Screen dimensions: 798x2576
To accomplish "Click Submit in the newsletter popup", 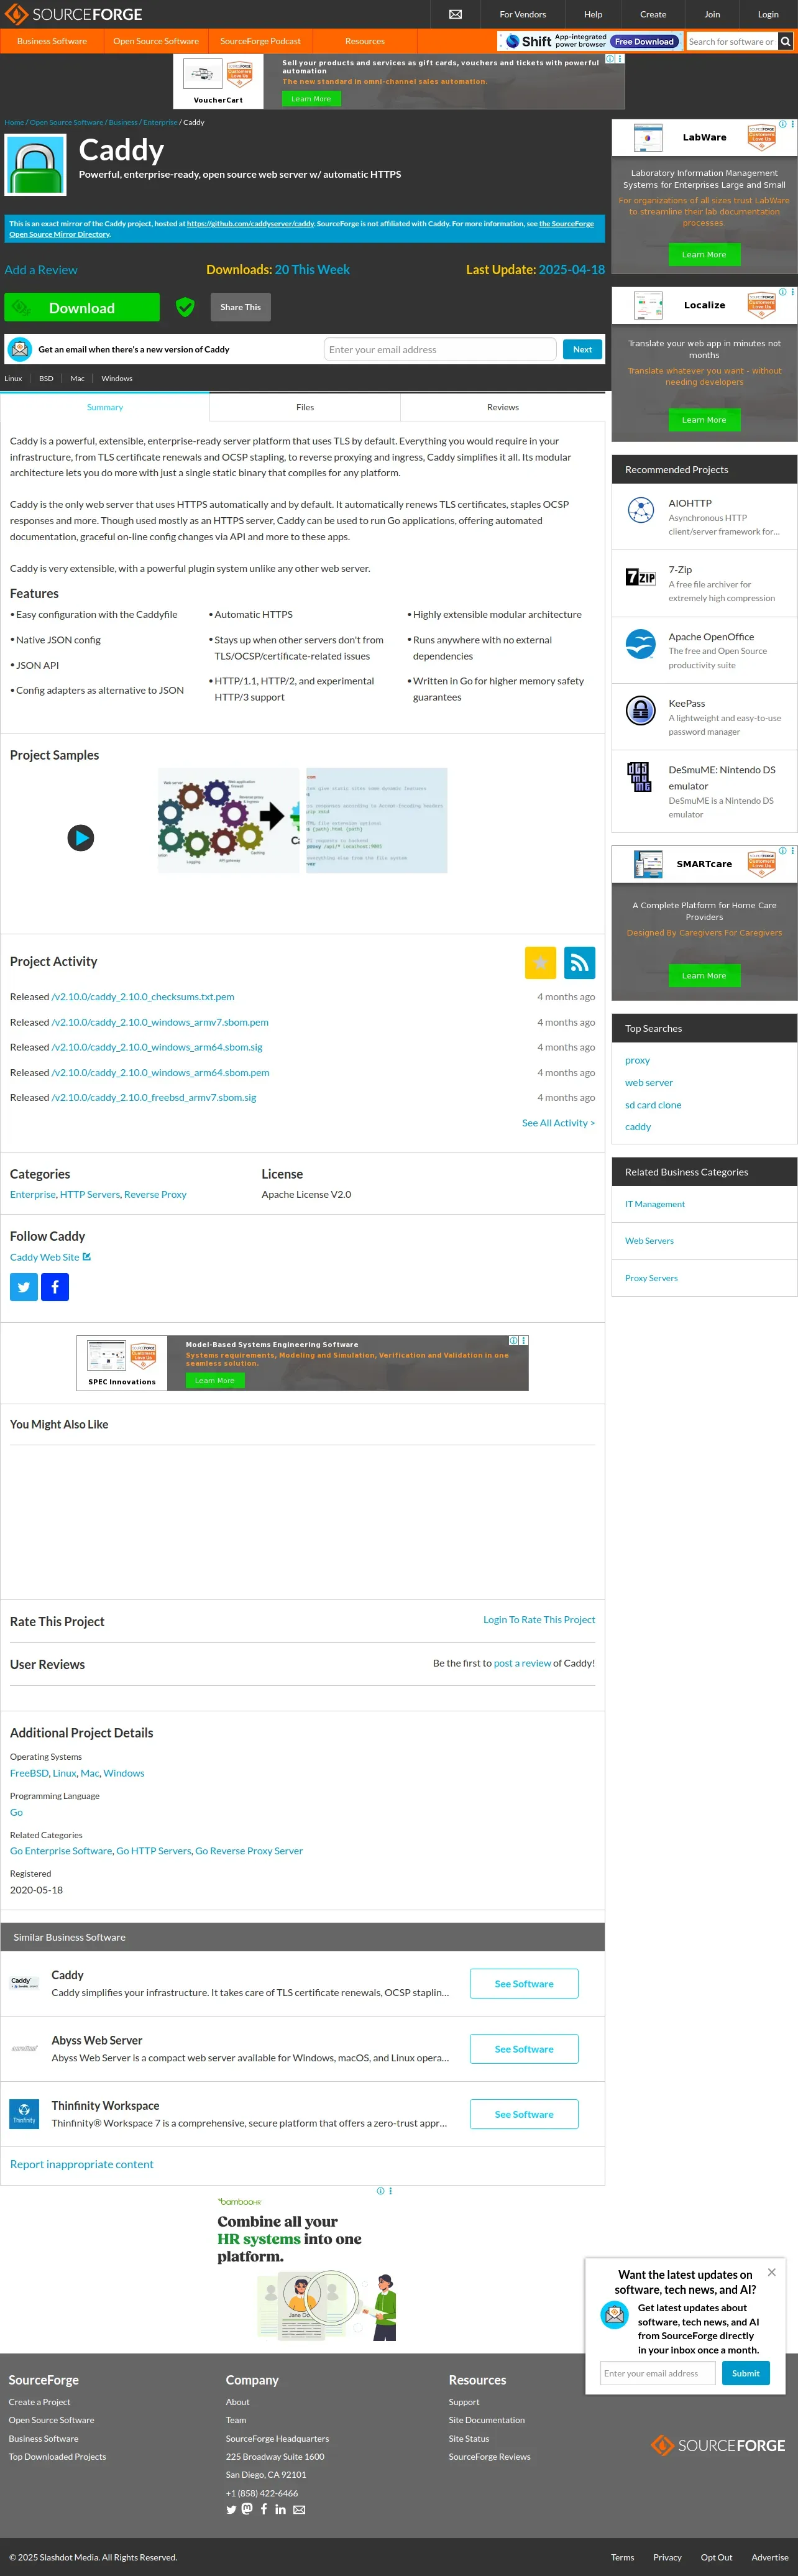I will click(x=745, y=2373).
